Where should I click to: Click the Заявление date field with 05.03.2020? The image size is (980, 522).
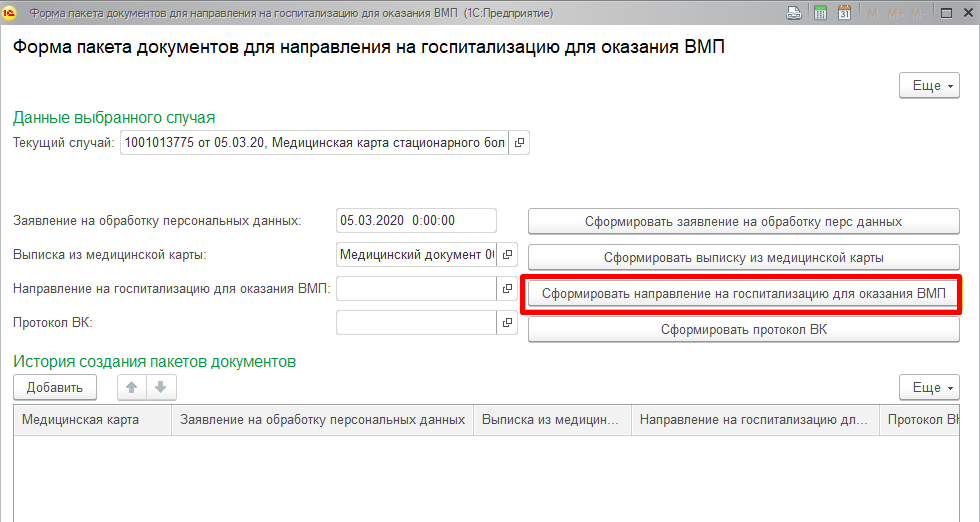[x=416, y=221]
